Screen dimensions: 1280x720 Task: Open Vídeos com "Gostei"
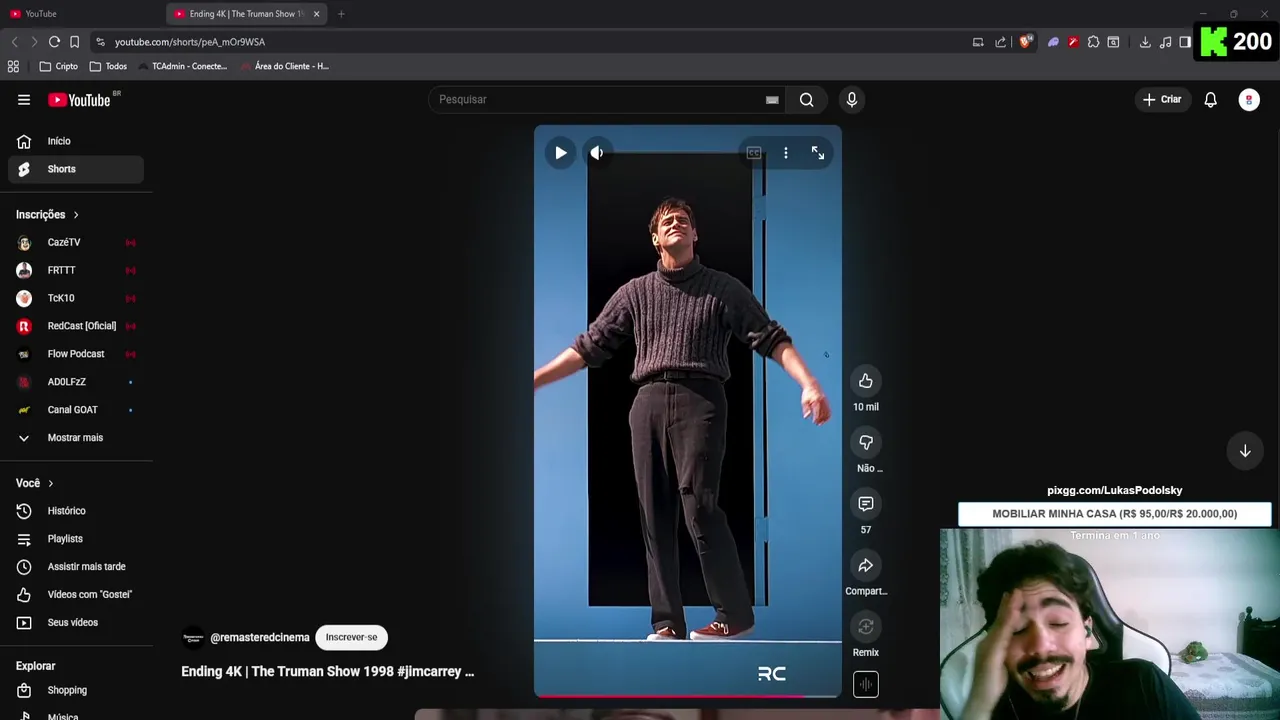click(76, 595)
